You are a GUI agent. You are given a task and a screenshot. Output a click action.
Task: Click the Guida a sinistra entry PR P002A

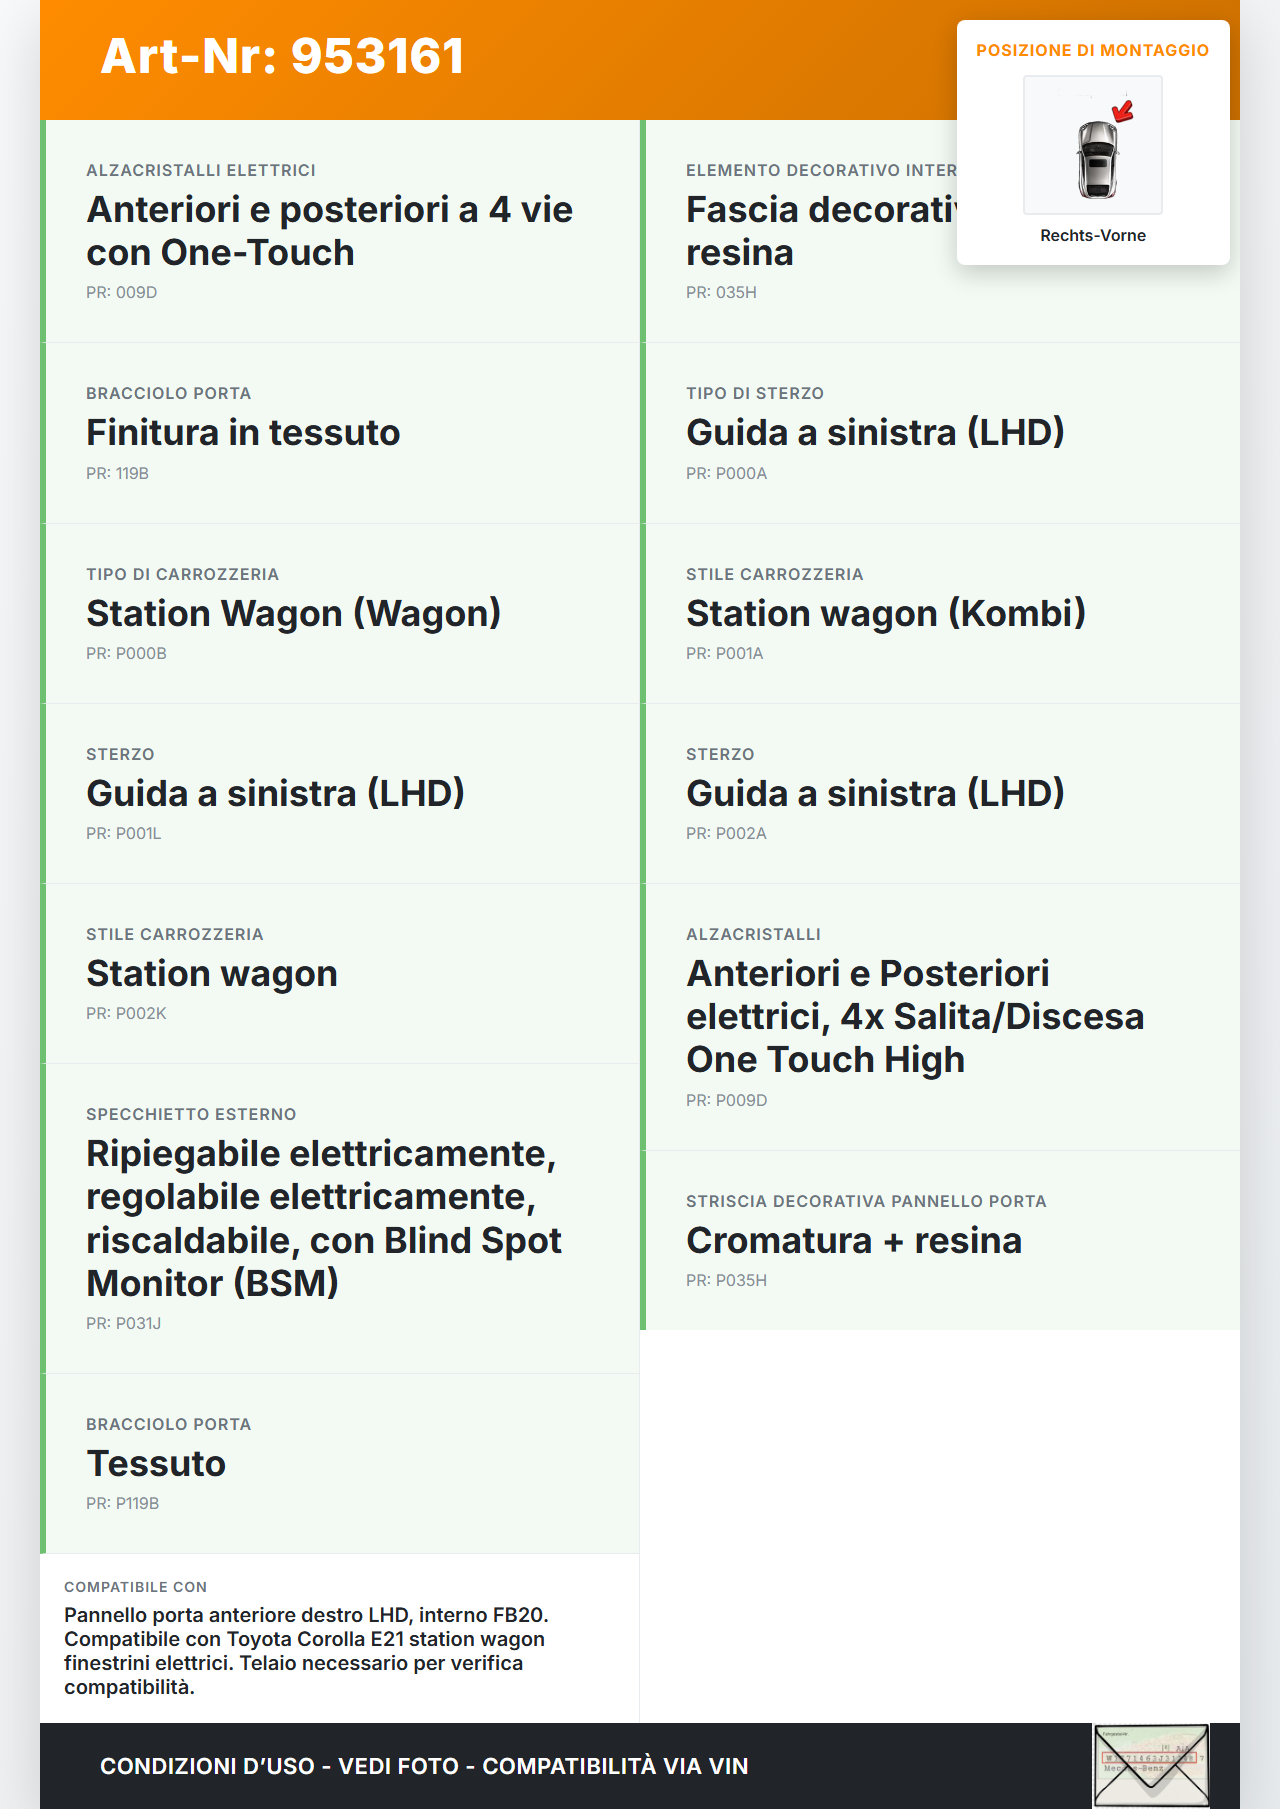(875, 793)
